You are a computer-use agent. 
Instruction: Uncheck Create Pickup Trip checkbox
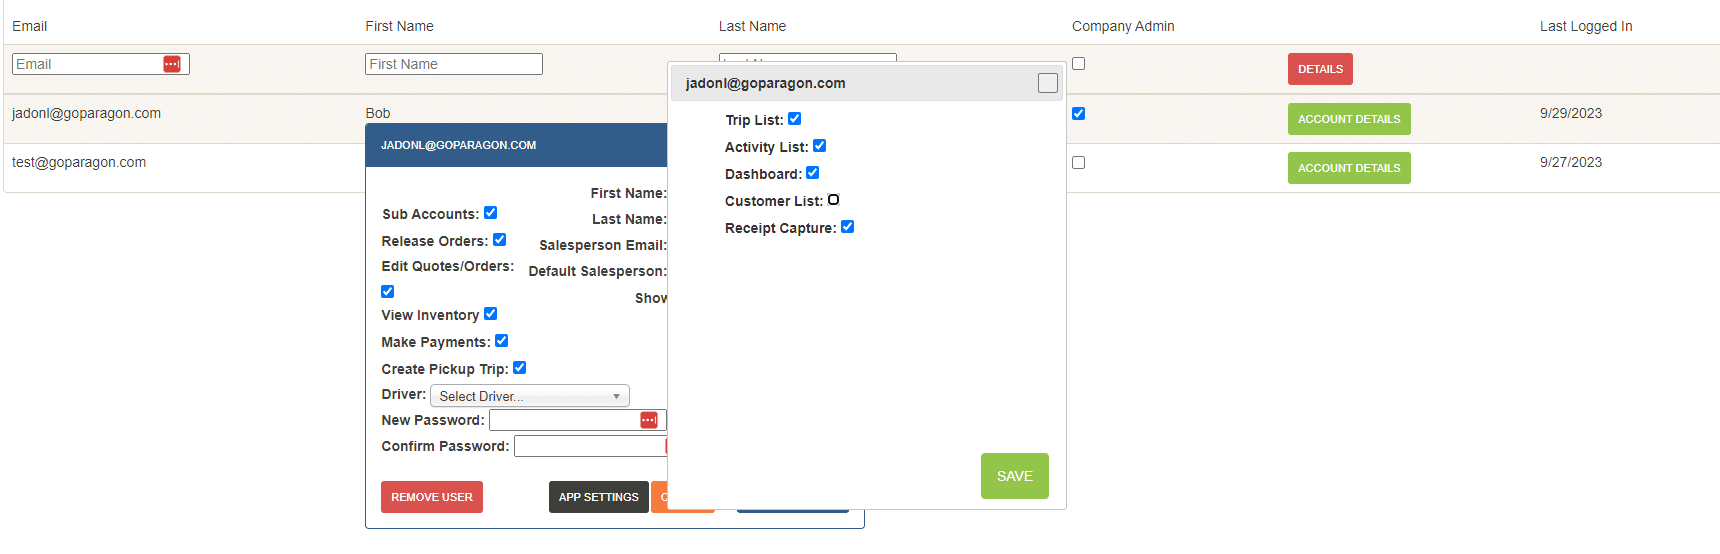(x=519, y=368)
